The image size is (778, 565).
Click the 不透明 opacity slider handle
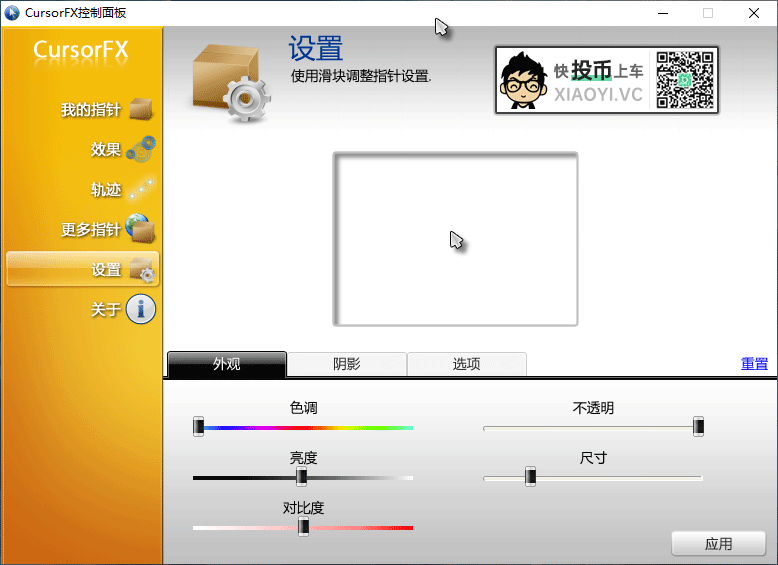click(698, 427)
